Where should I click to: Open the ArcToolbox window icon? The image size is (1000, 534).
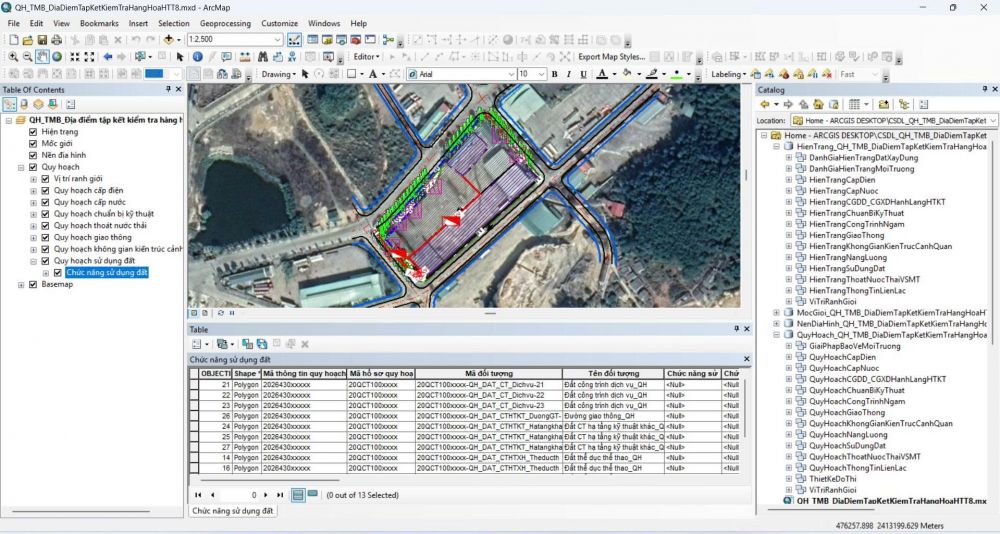[356, 40]
